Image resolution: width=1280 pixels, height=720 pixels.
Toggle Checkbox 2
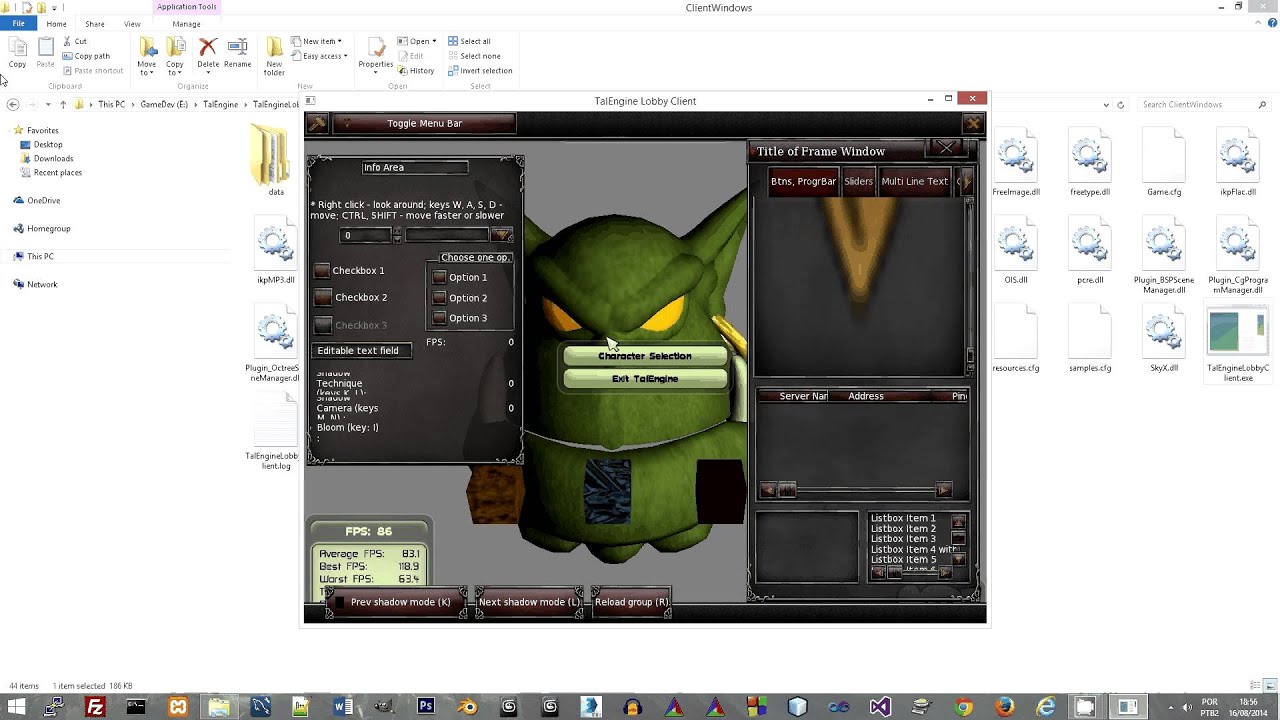[x=322, y=297]
